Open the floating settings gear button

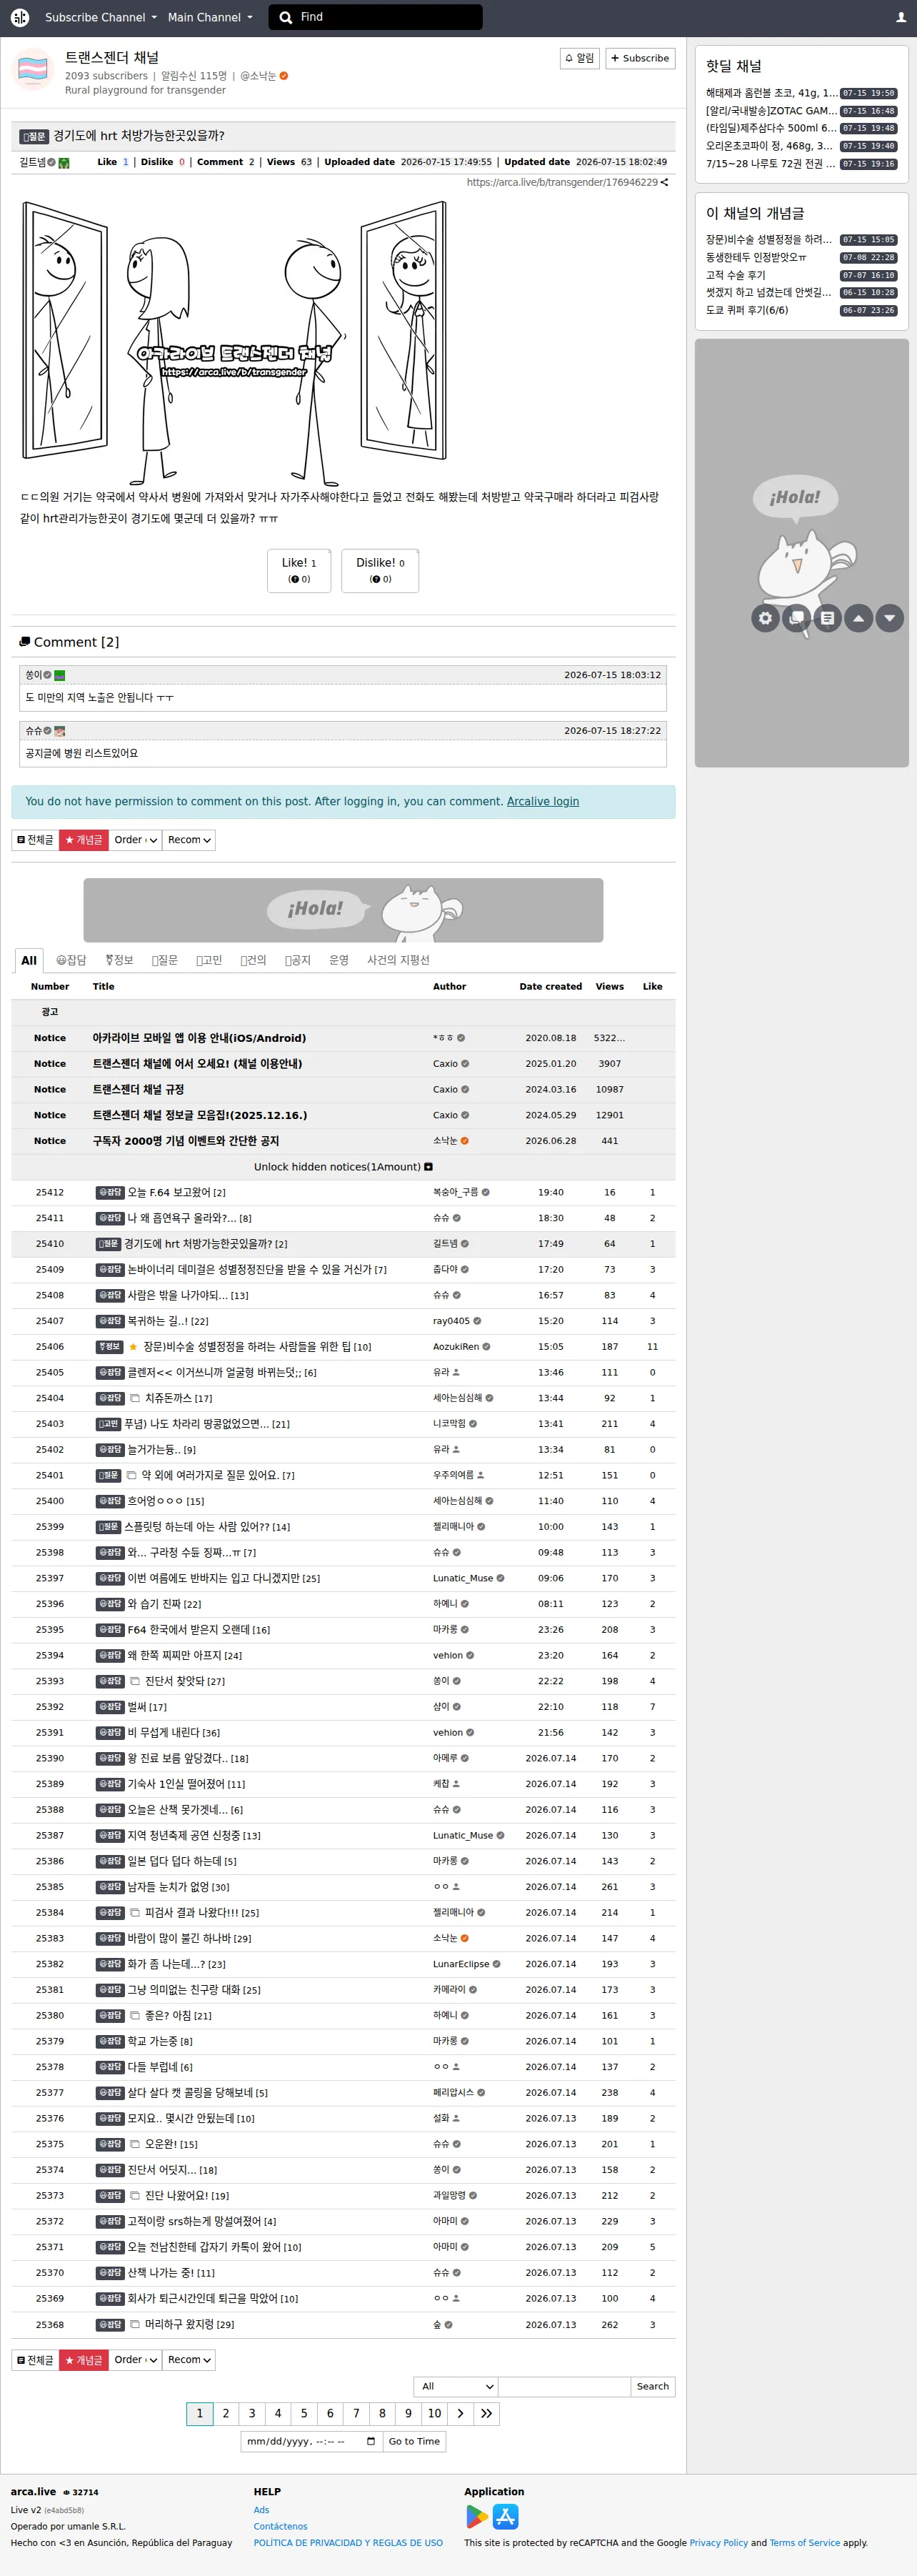click(x=765, y=618)
